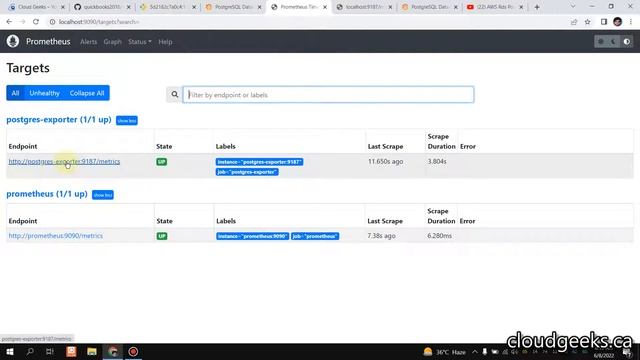The image size is (640, 360).
Task: Open File Explorer from taskbar
Action: (92, 351)
